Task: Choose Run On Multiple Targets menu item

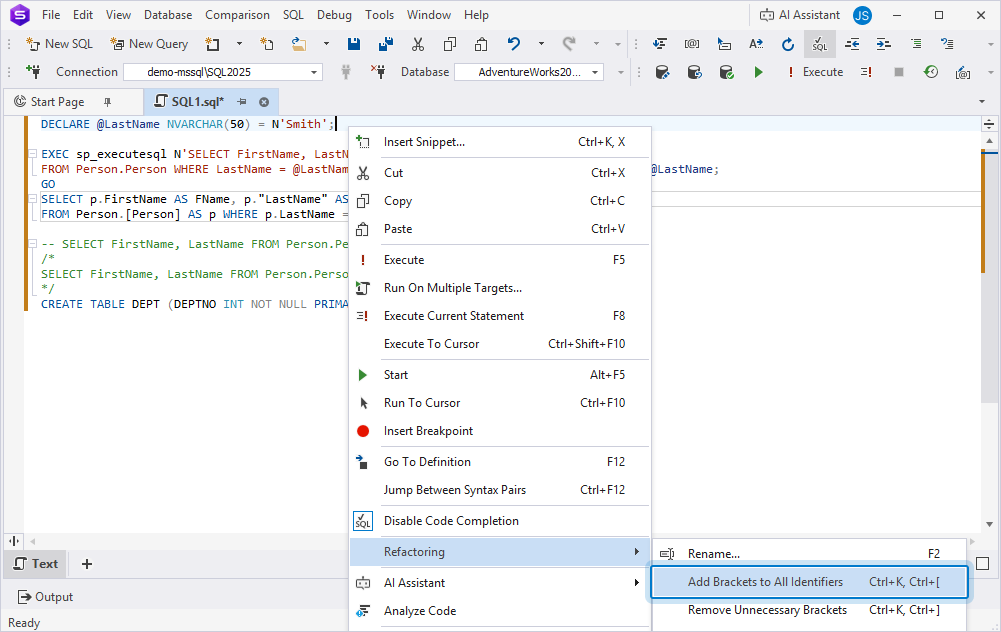Action: click(x=500, y=288)
